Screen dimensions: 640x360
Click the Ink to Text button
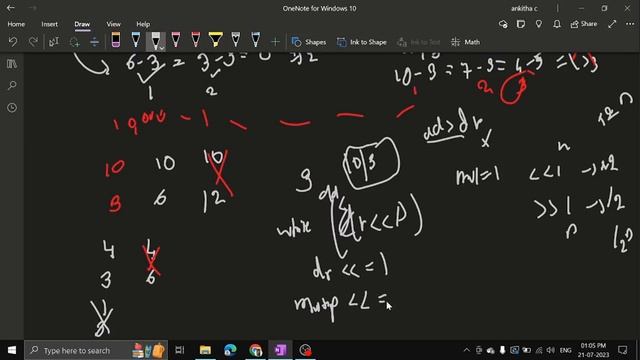click(418, 42)
